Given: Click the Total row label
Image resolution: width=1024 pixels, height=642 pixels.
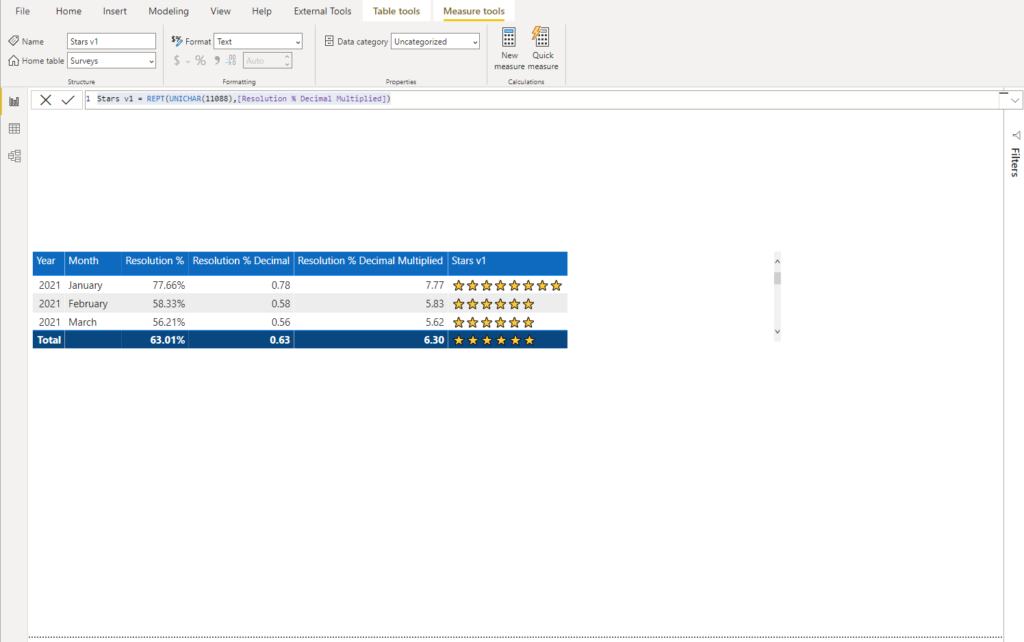Looking at the screenshot, I should point(49,340).
